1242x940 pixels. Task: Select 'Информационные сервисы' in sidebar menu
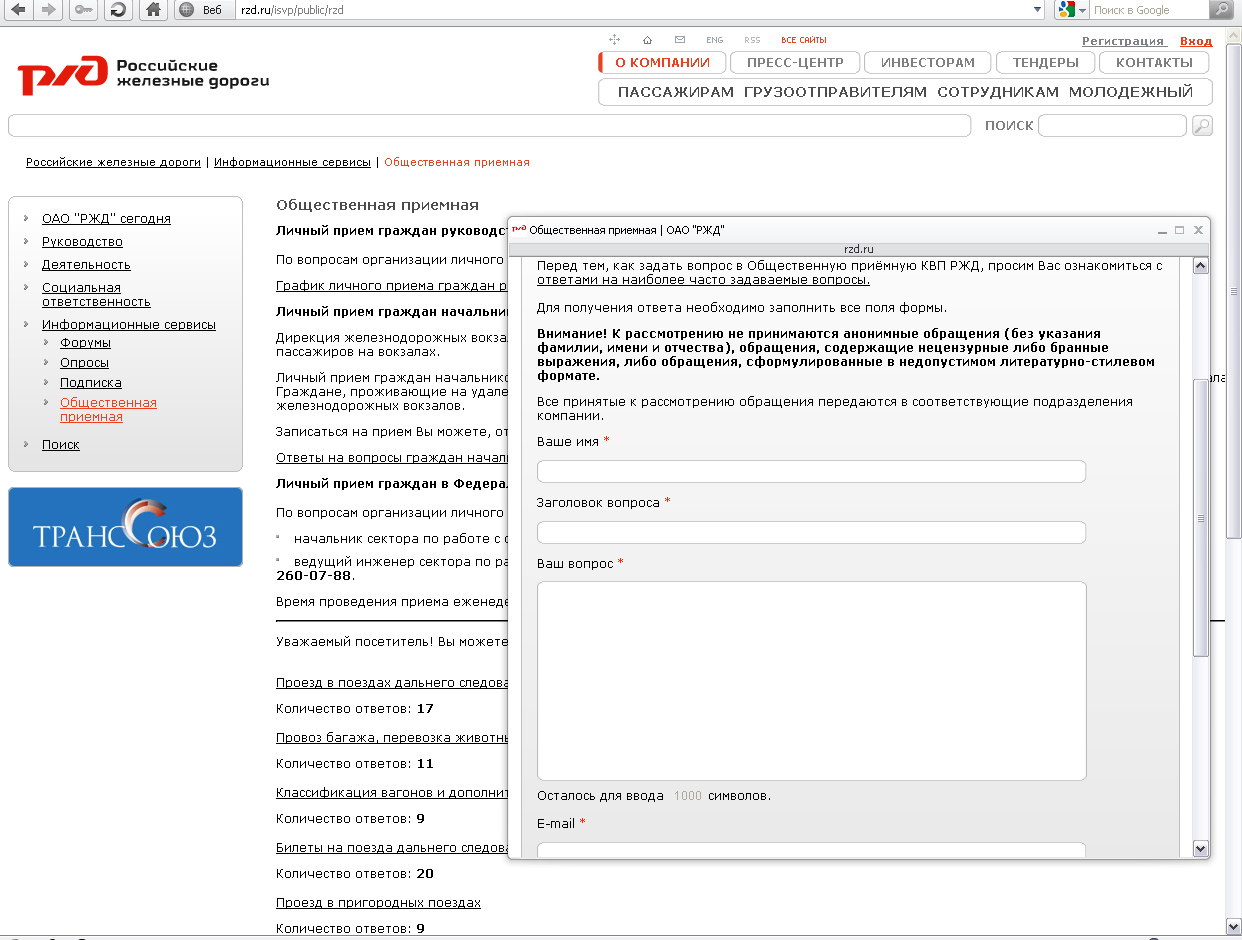[x=129, y=324]
